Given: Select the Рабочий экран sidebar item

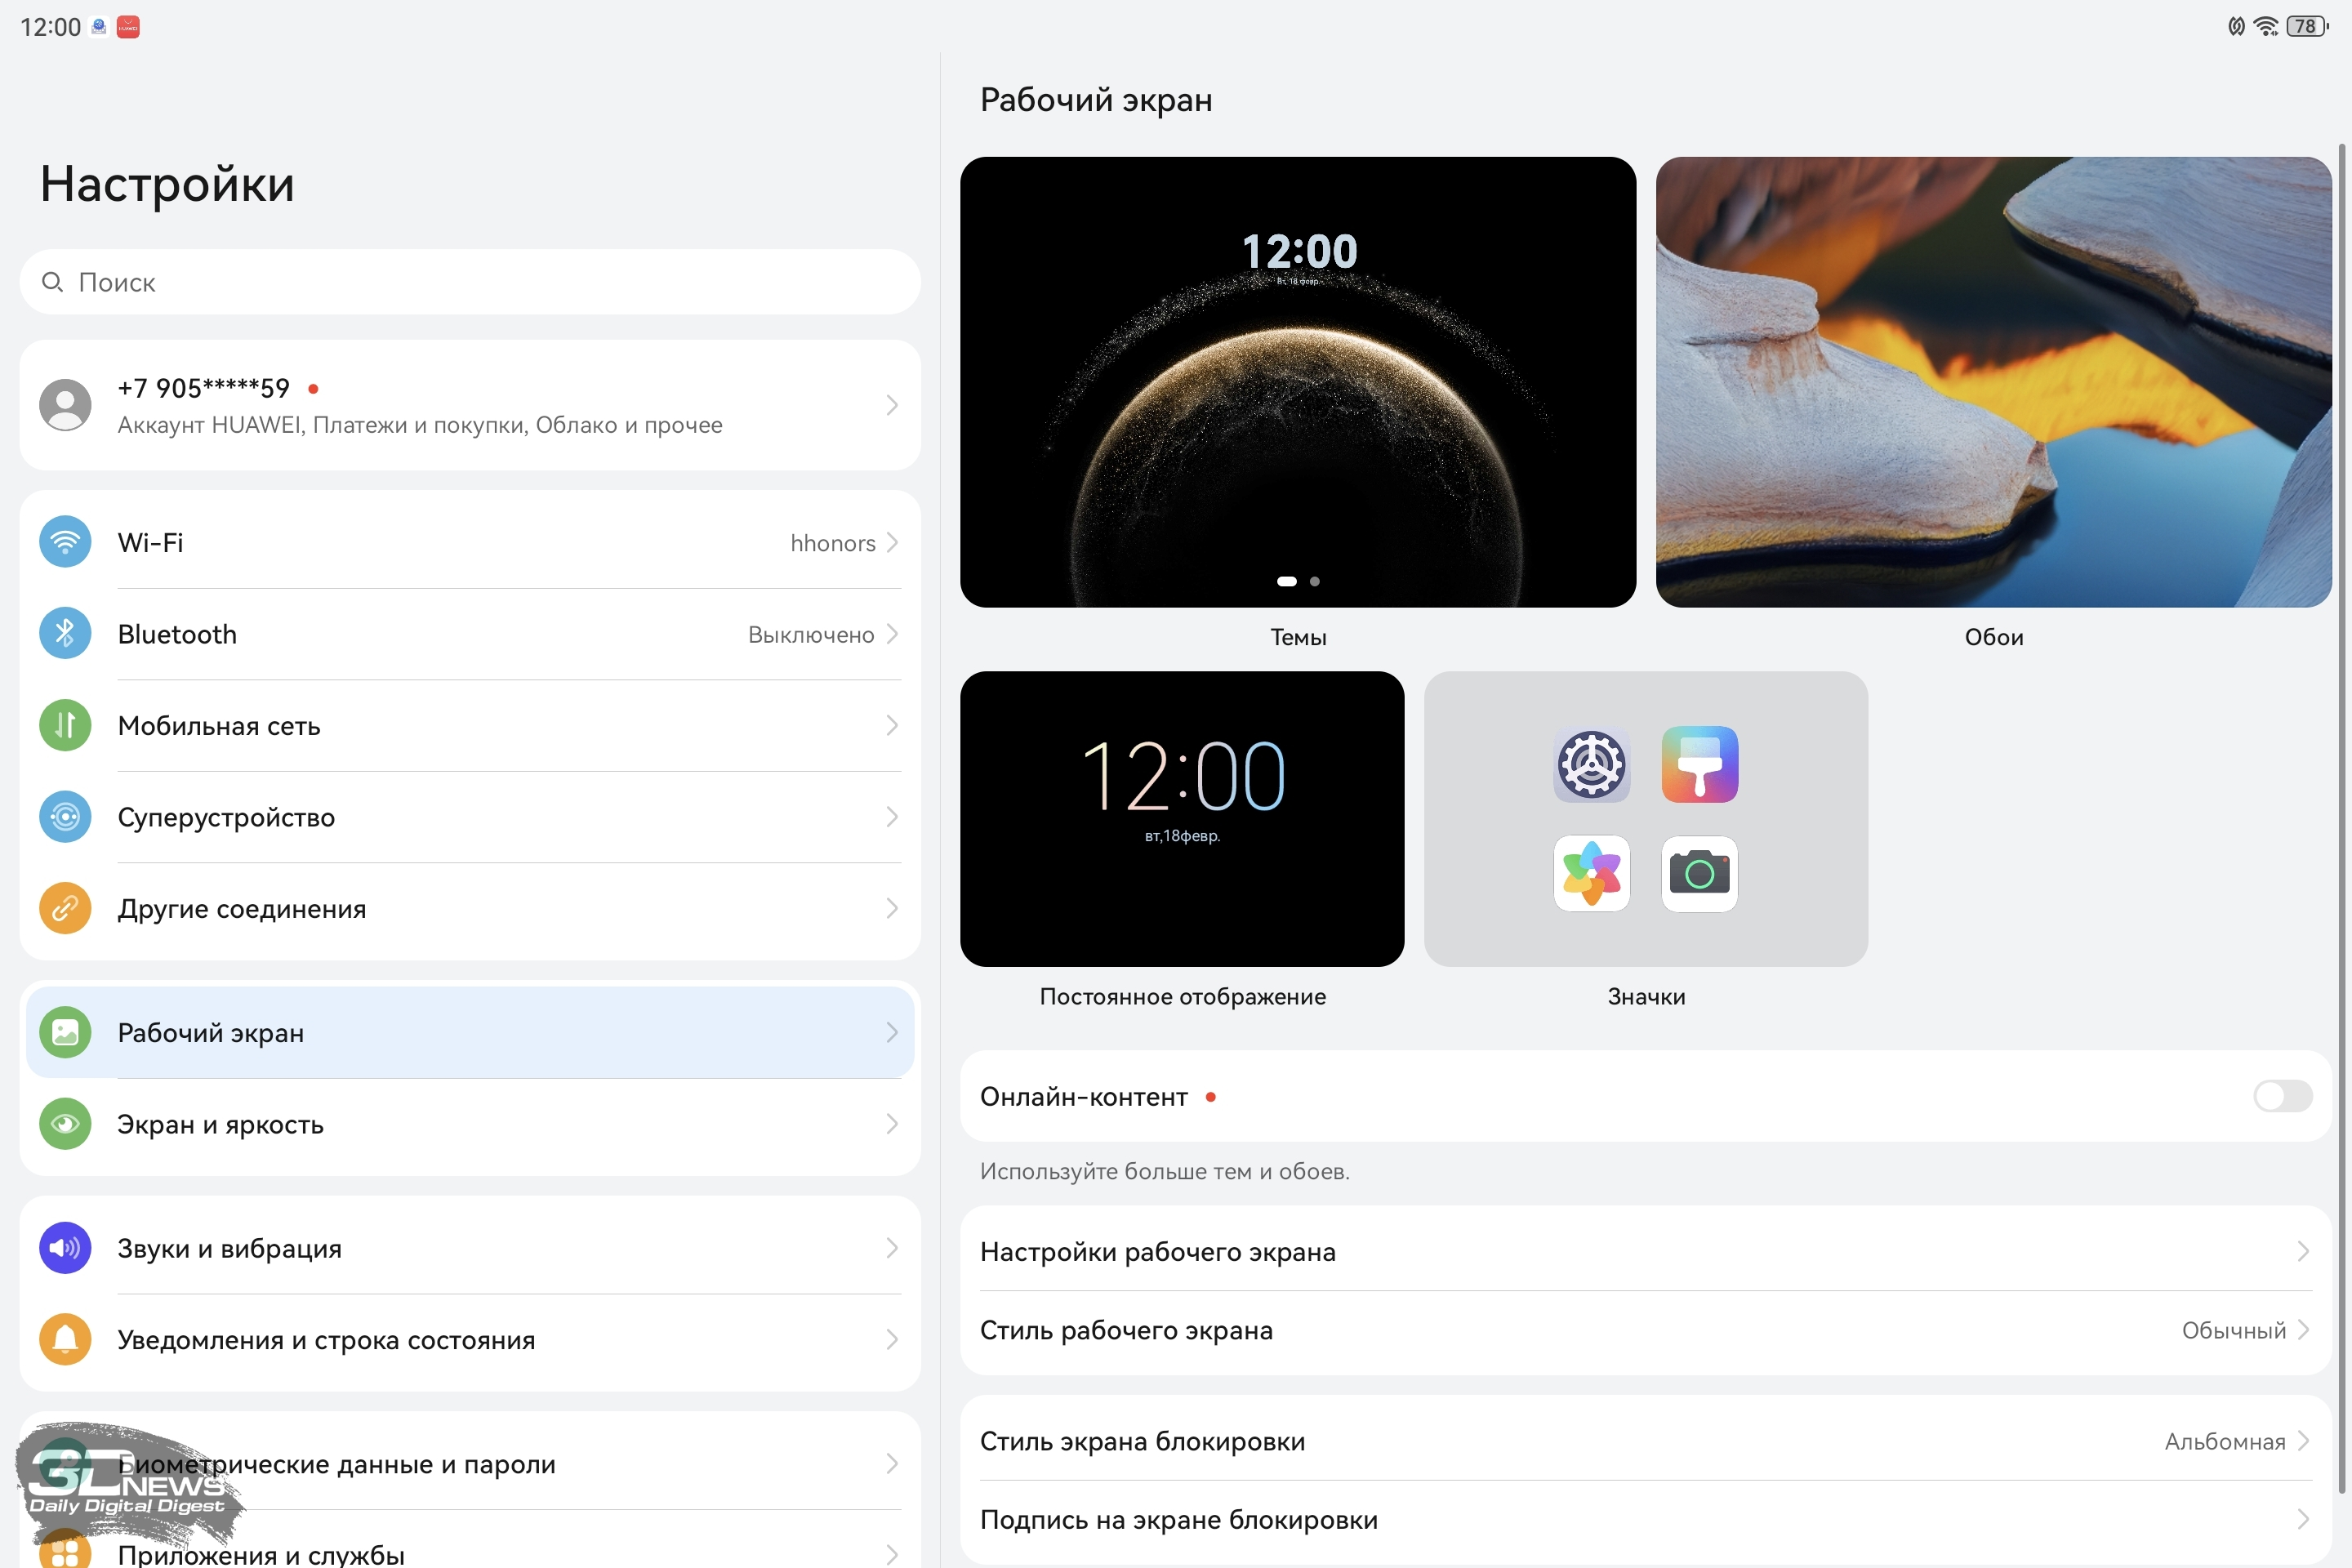Looking at the screenshot, I should pyautogui.click(x=470, y=1032).
